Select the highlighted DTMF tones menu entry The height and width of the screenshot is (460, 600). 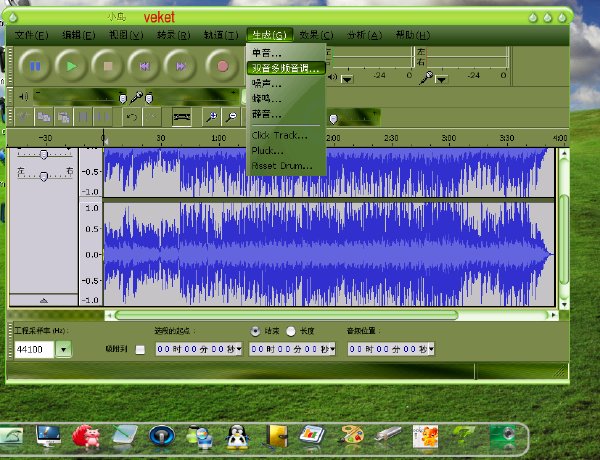[286, 68]
